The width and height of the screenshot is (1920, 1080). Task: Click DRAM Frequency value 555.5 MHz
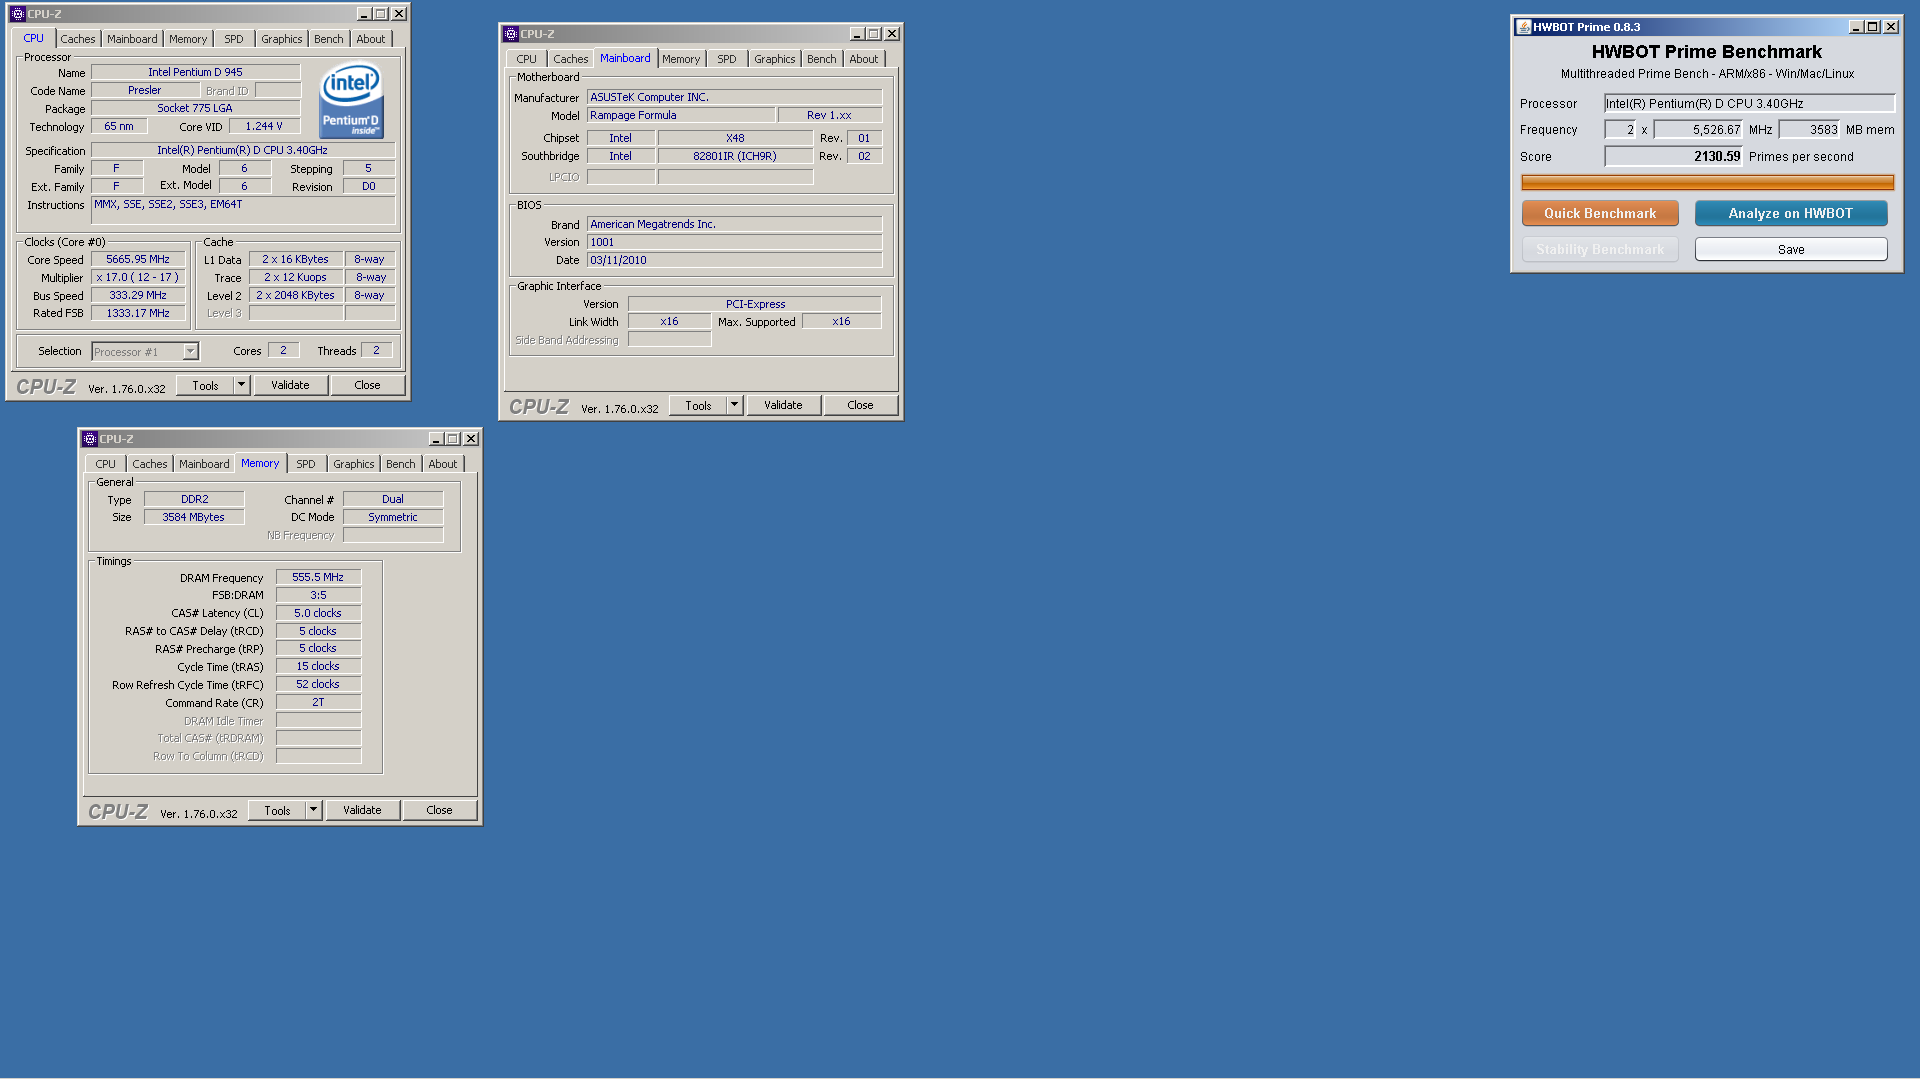tap(318, 577)
